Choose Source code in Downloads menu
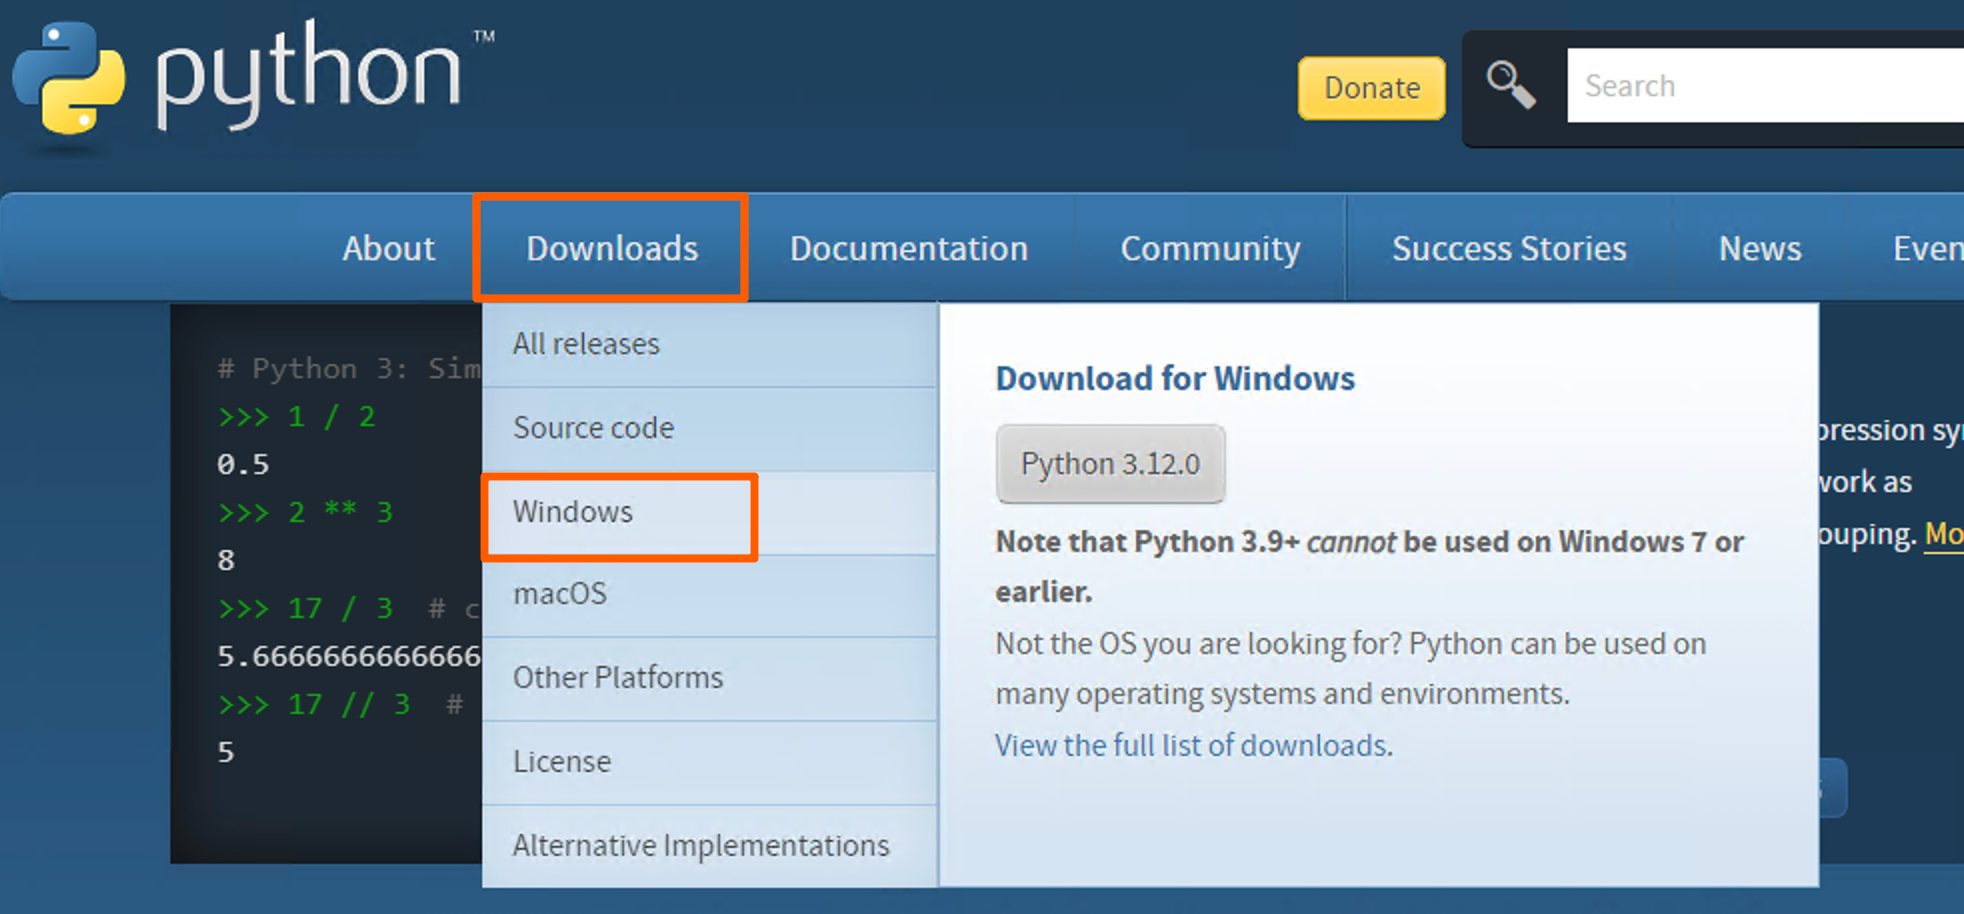Image resolution: width=1964 pixels, height=914 pixels. (x=593, y=428)
